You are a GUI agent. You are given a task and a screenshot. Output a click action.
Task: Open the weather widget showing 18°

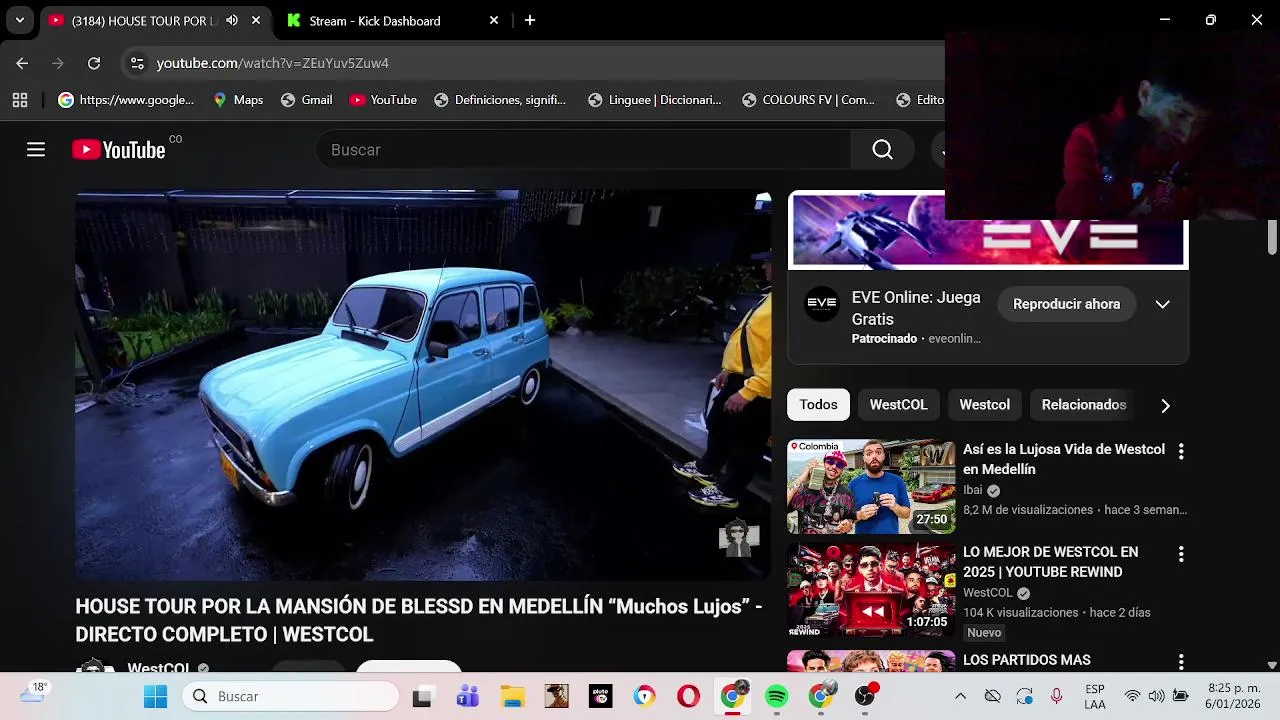click(34, 693)
